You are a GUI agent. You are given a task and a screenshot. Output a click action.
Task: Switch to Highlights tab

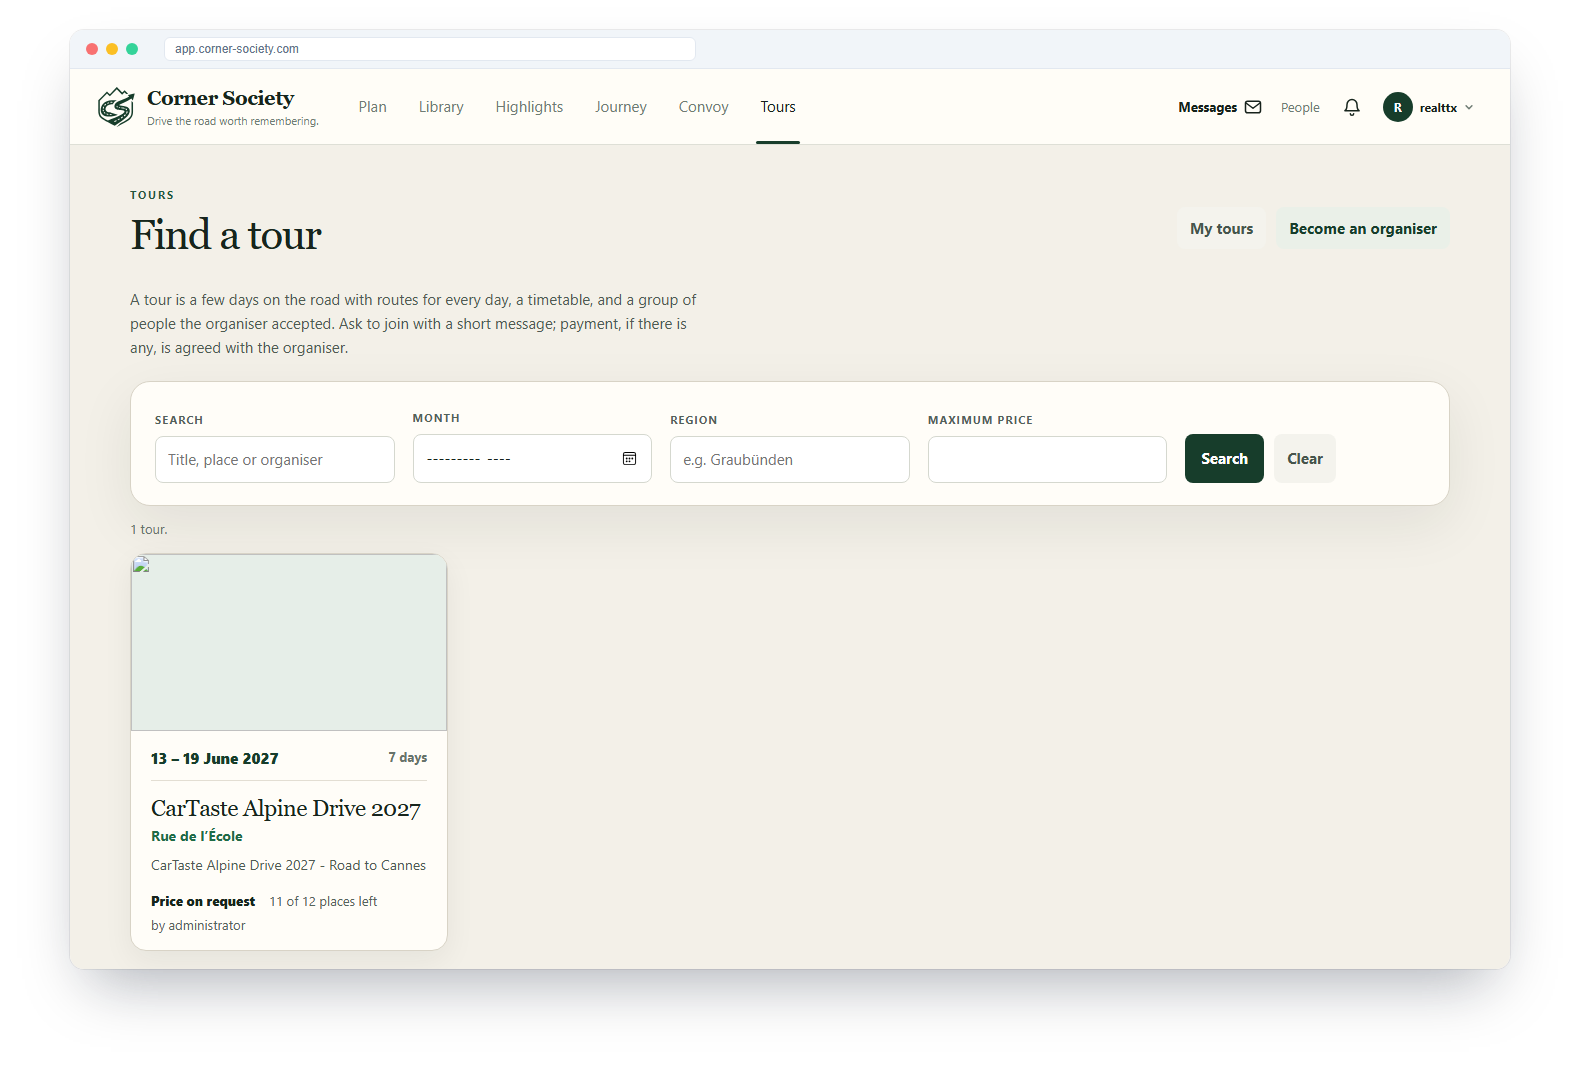529,107
